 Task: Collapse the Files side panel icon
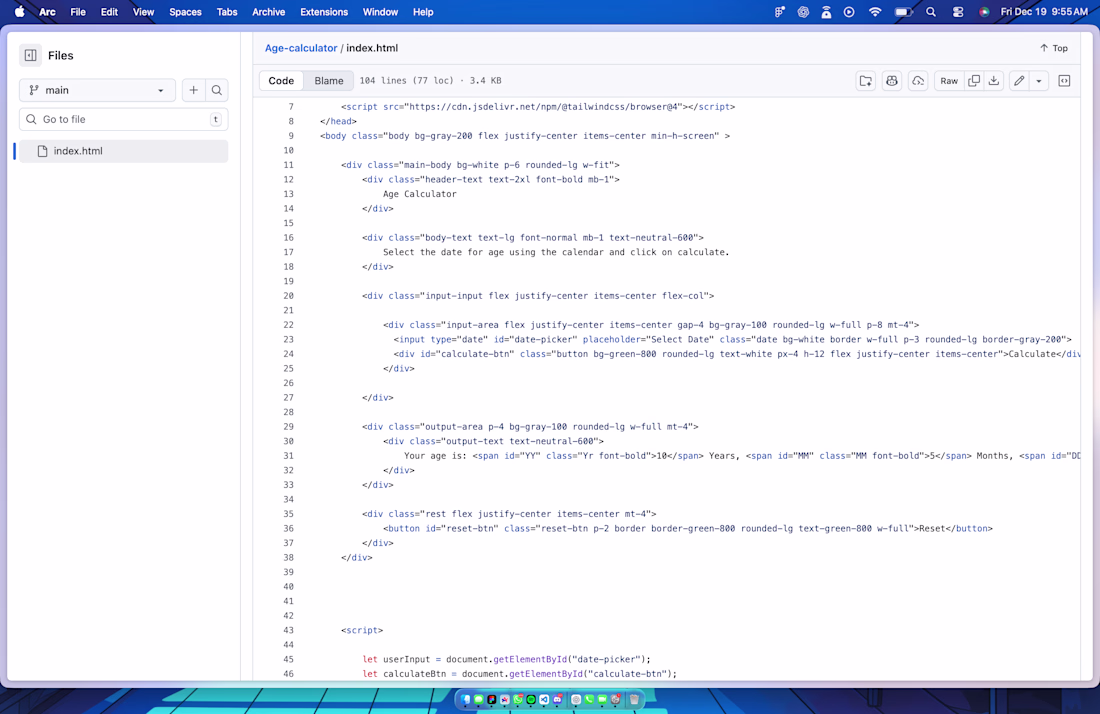pyautogui.click(x=30, y=55)
